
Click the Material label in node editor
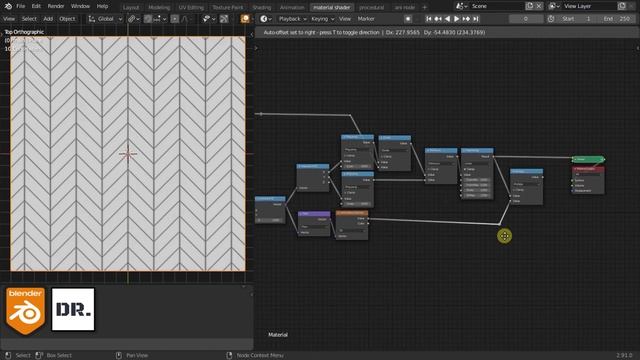click(278, 335)
